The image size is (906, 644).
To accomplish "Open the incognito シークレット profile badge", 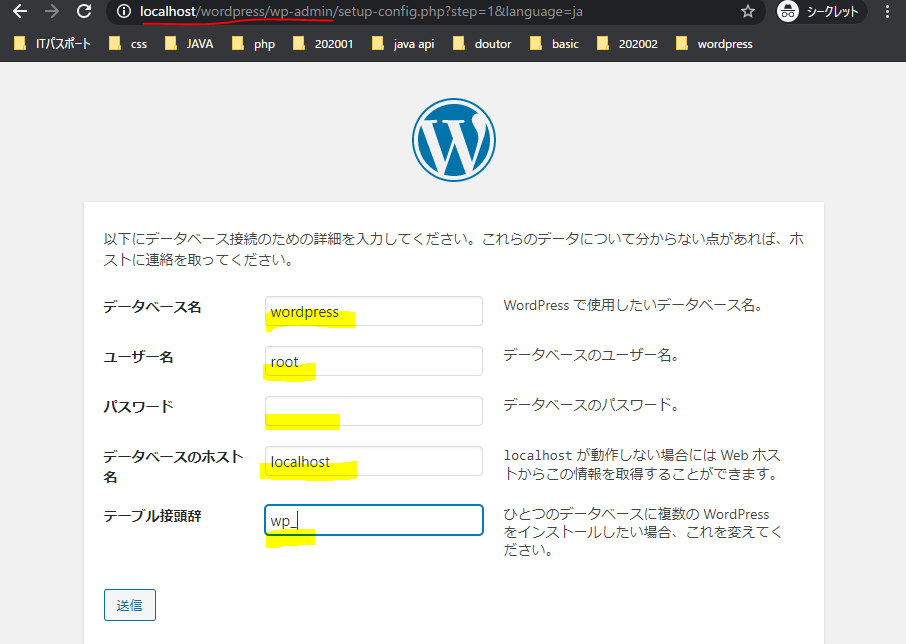I will click(821, 12).
